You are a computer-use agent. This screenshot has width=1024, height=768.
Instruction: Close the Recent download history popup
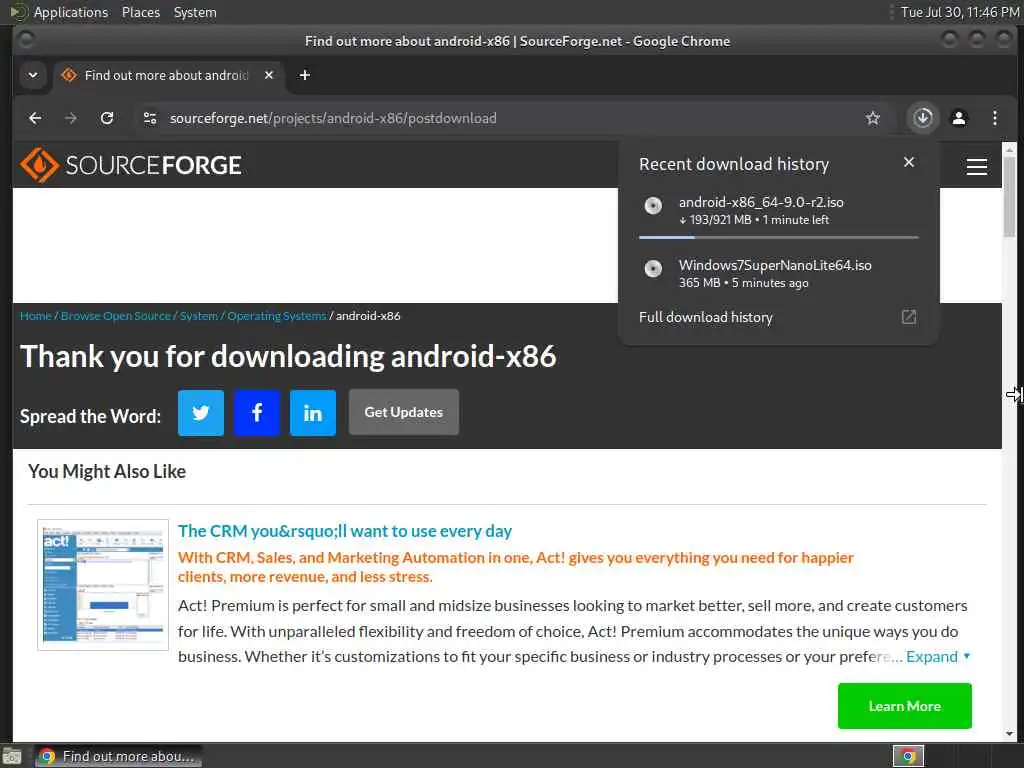click(x=908, y=163)
